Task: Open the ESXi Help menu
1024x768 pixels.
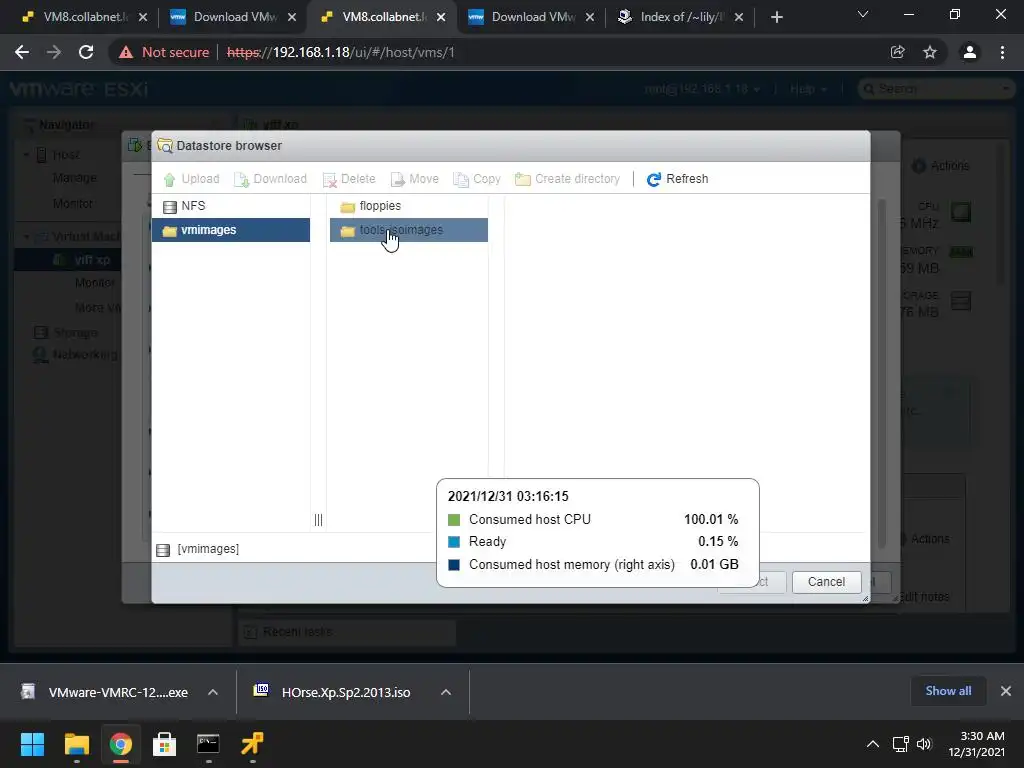Action: tap(808, 89)
